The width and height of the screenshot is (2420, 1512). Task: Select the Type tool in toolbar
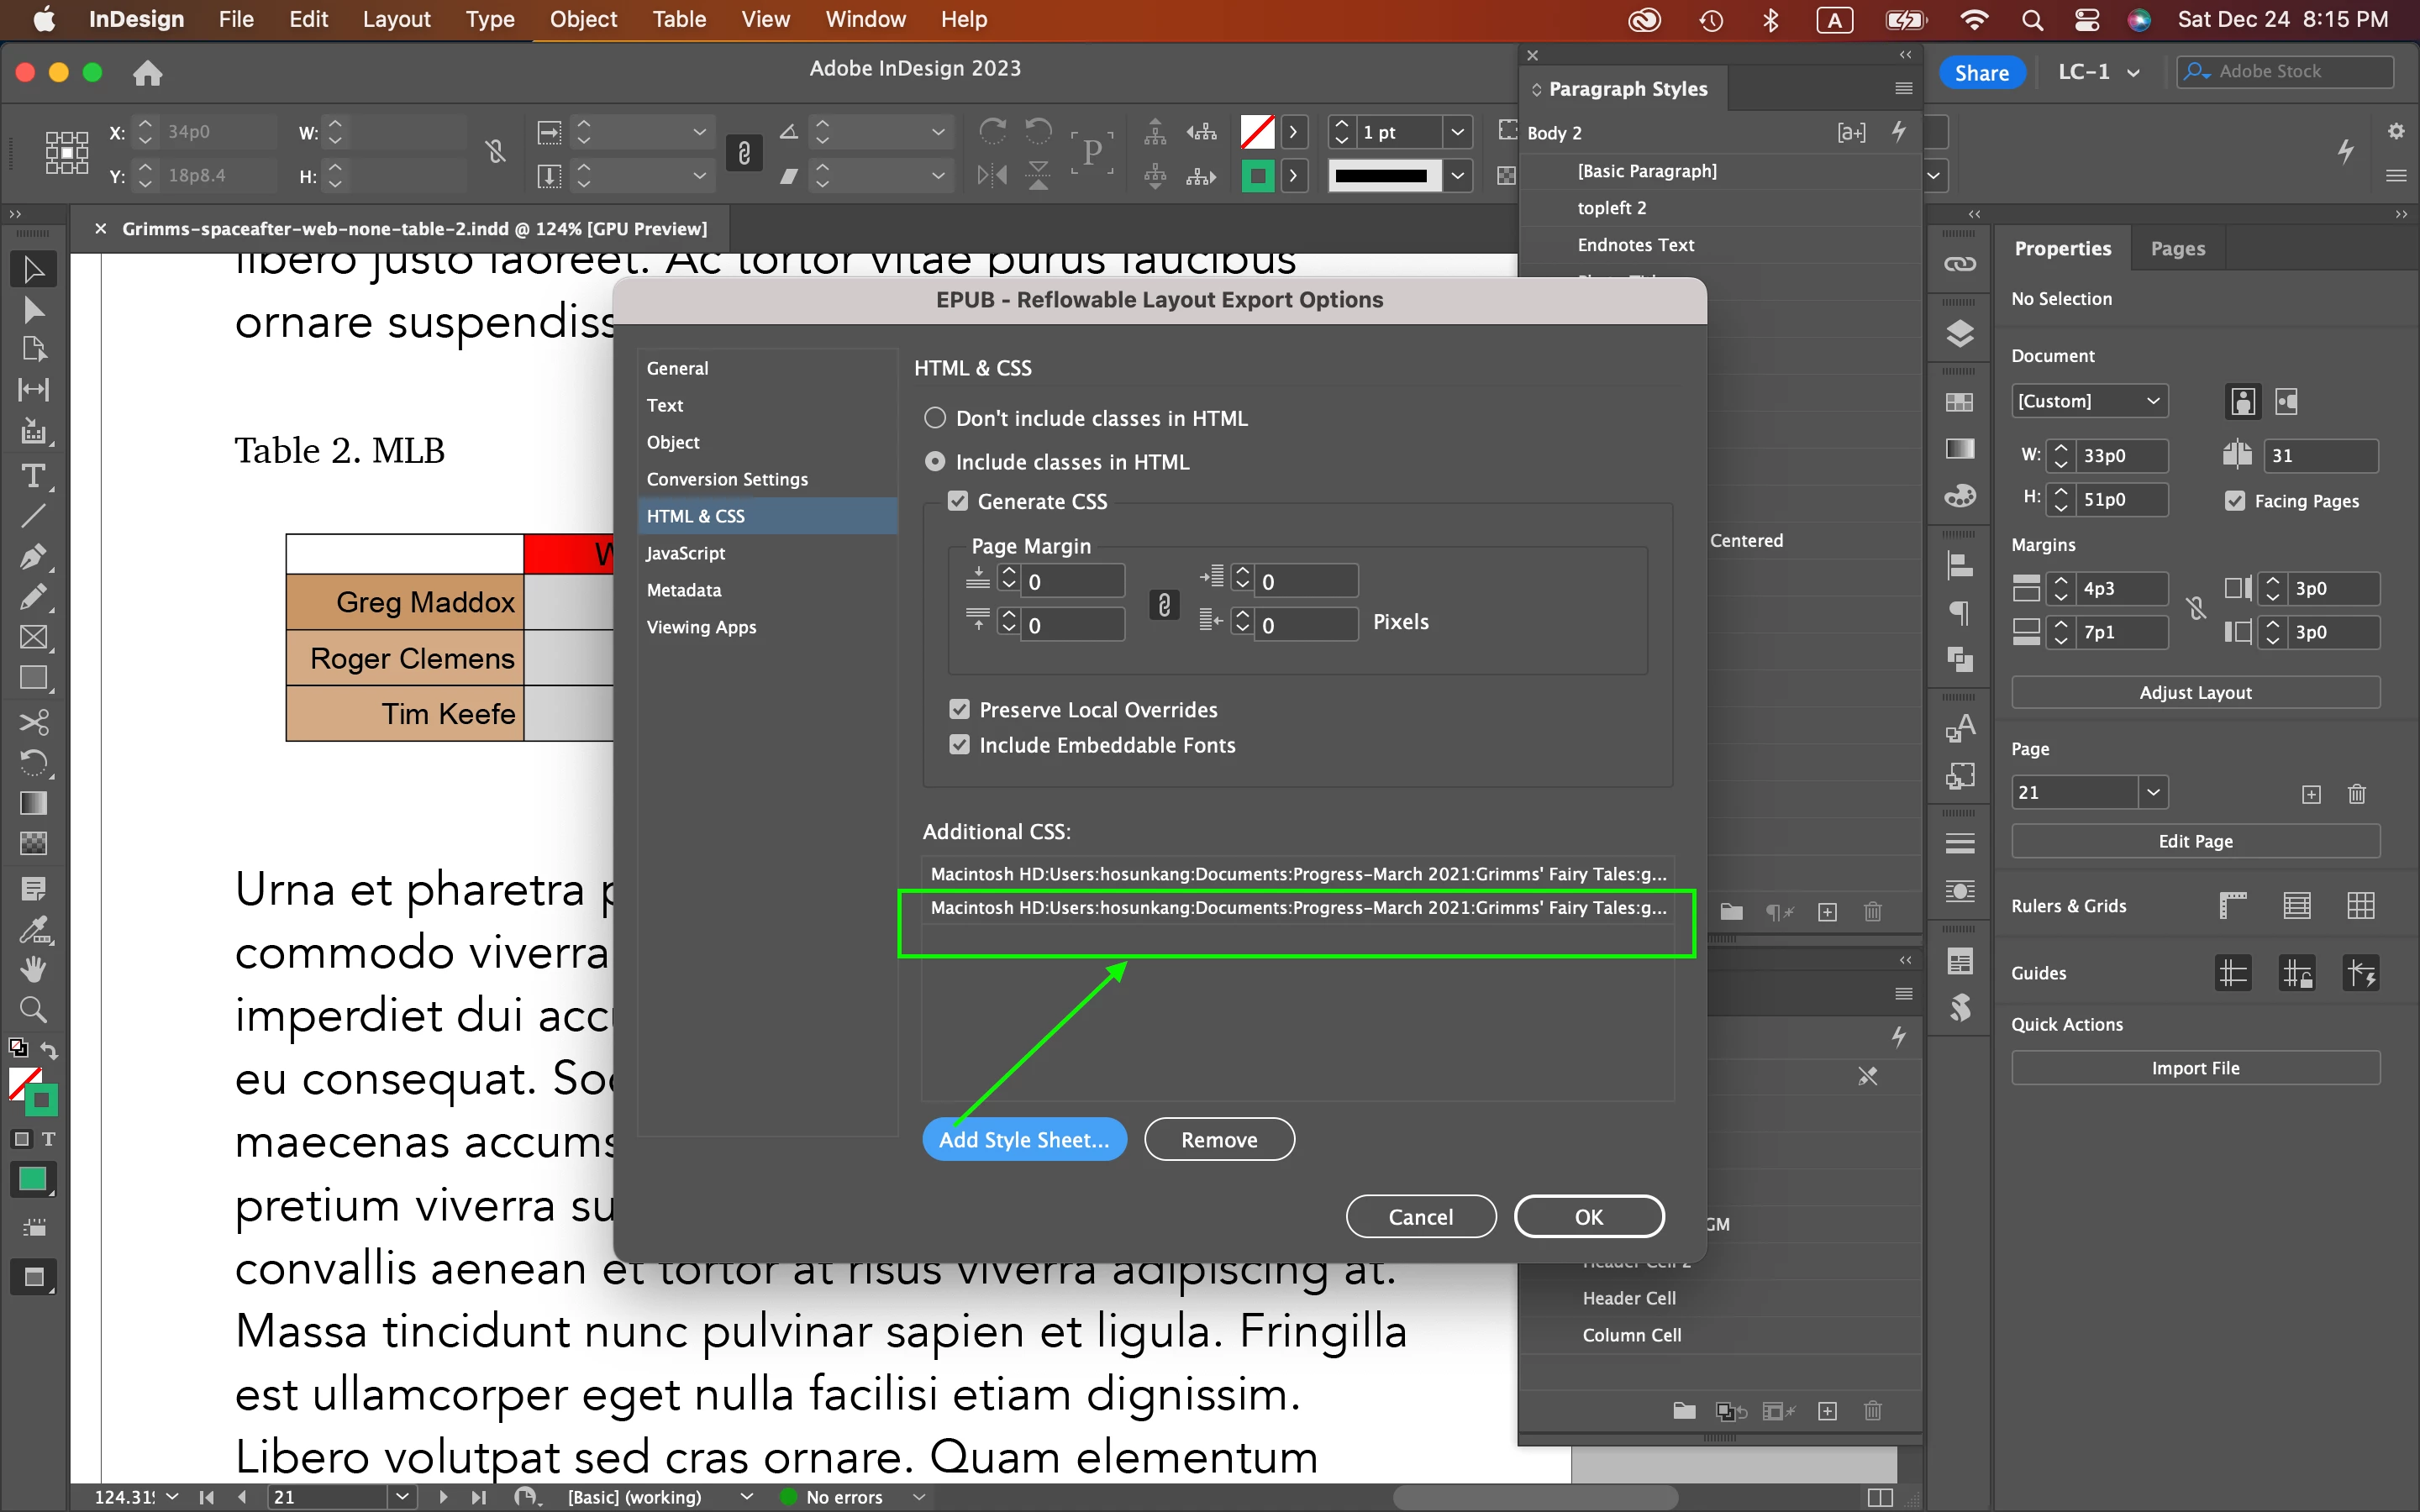[32, 475]
